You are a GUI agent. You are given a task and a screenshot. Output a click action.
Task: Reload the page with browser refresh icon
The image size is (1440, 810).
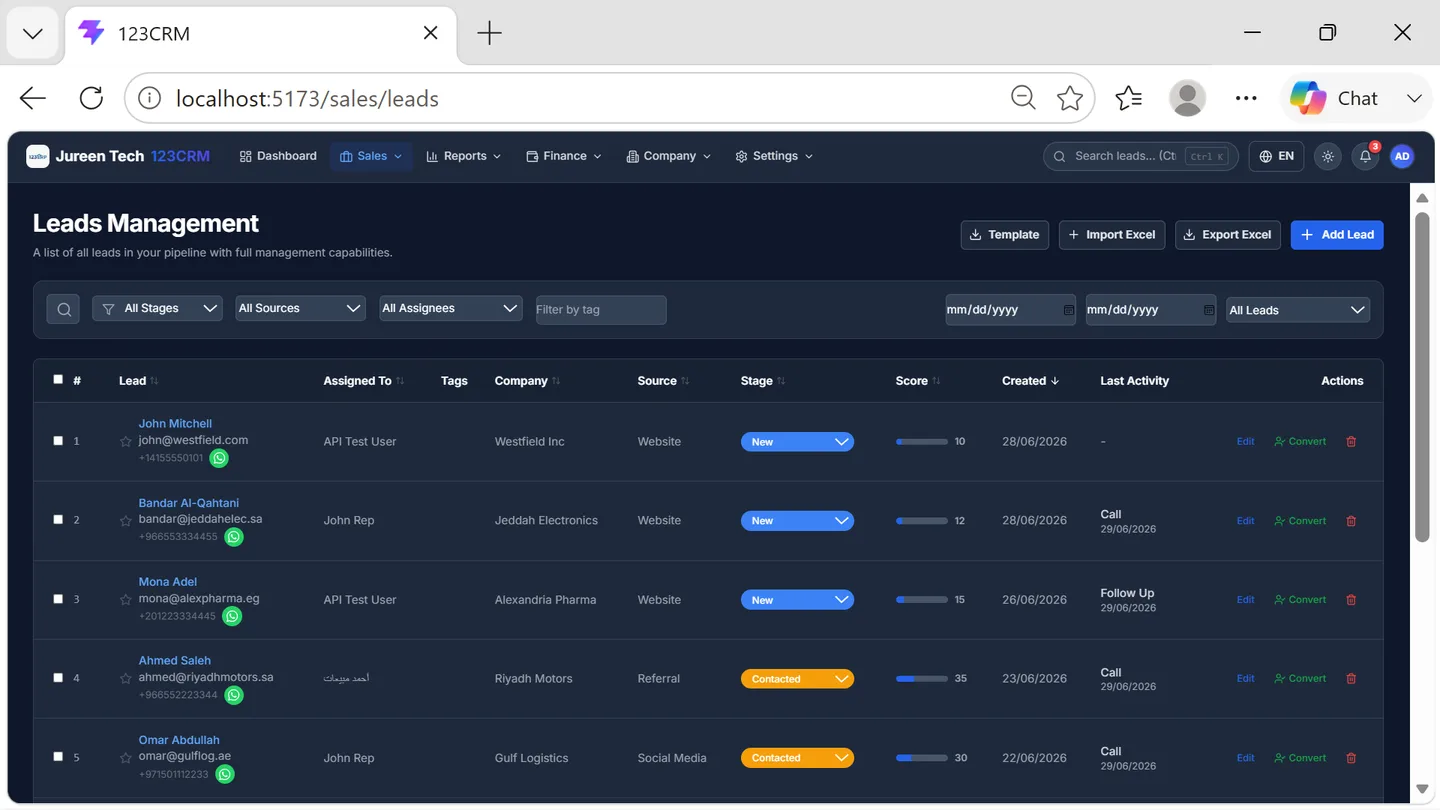[91, 98]
